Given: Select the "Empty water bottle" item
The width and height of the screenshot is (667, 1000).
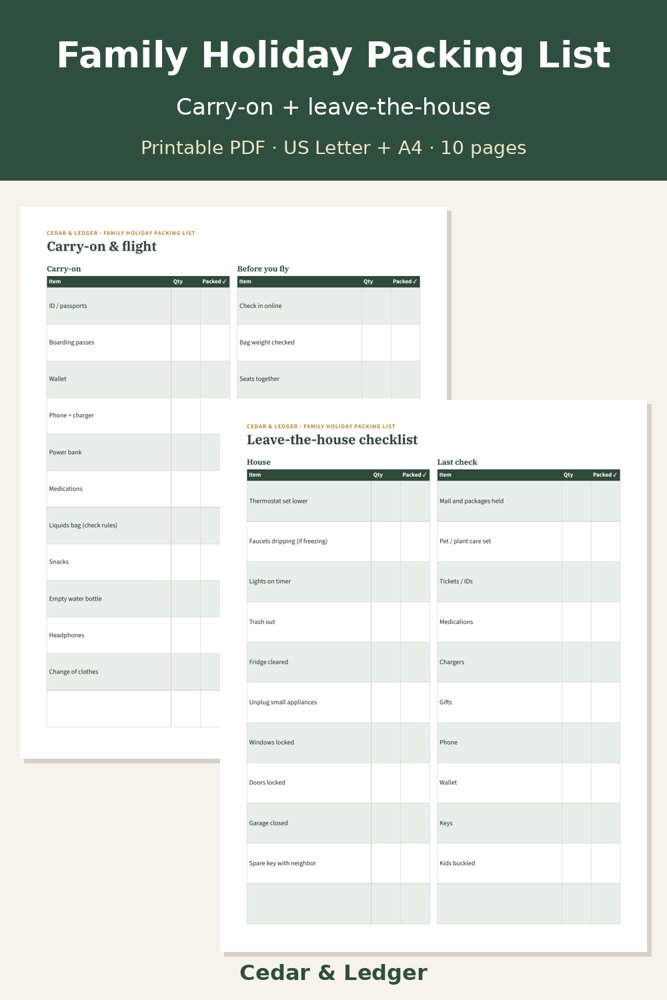Looking at the screenshot, I should [x=75, y=599].
